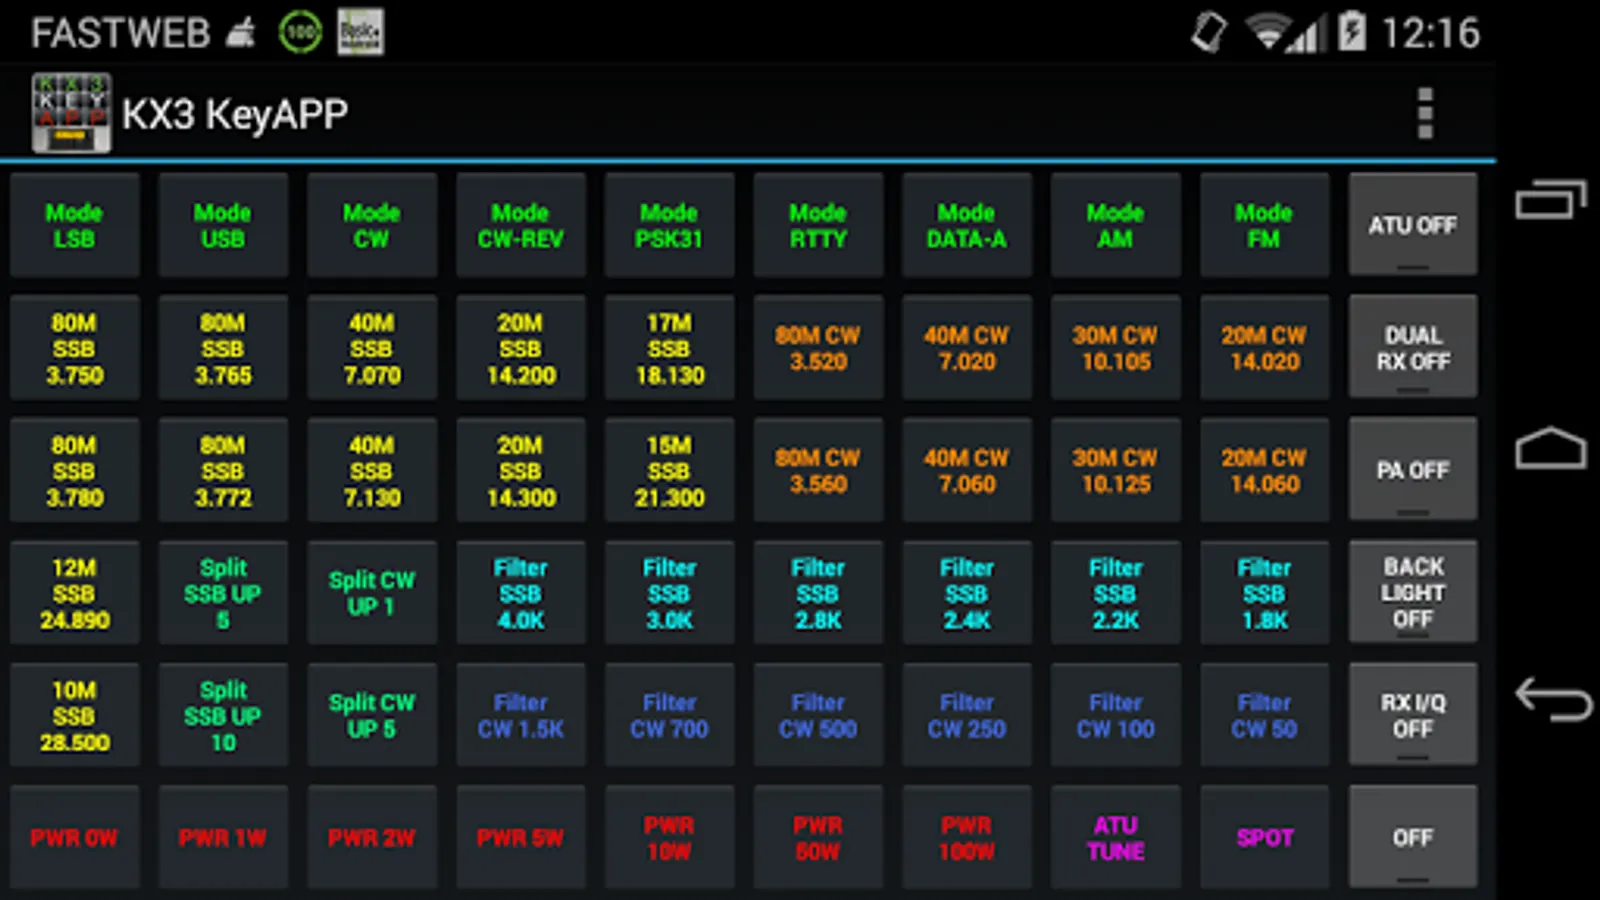Tap the Android recent apps button
Screen dimensions: 1600x900
1551,199
